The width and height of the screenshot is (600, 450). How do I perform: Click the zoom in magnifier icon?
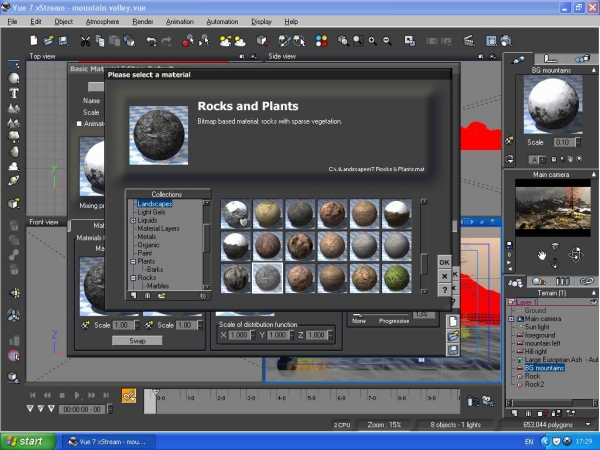372,41
